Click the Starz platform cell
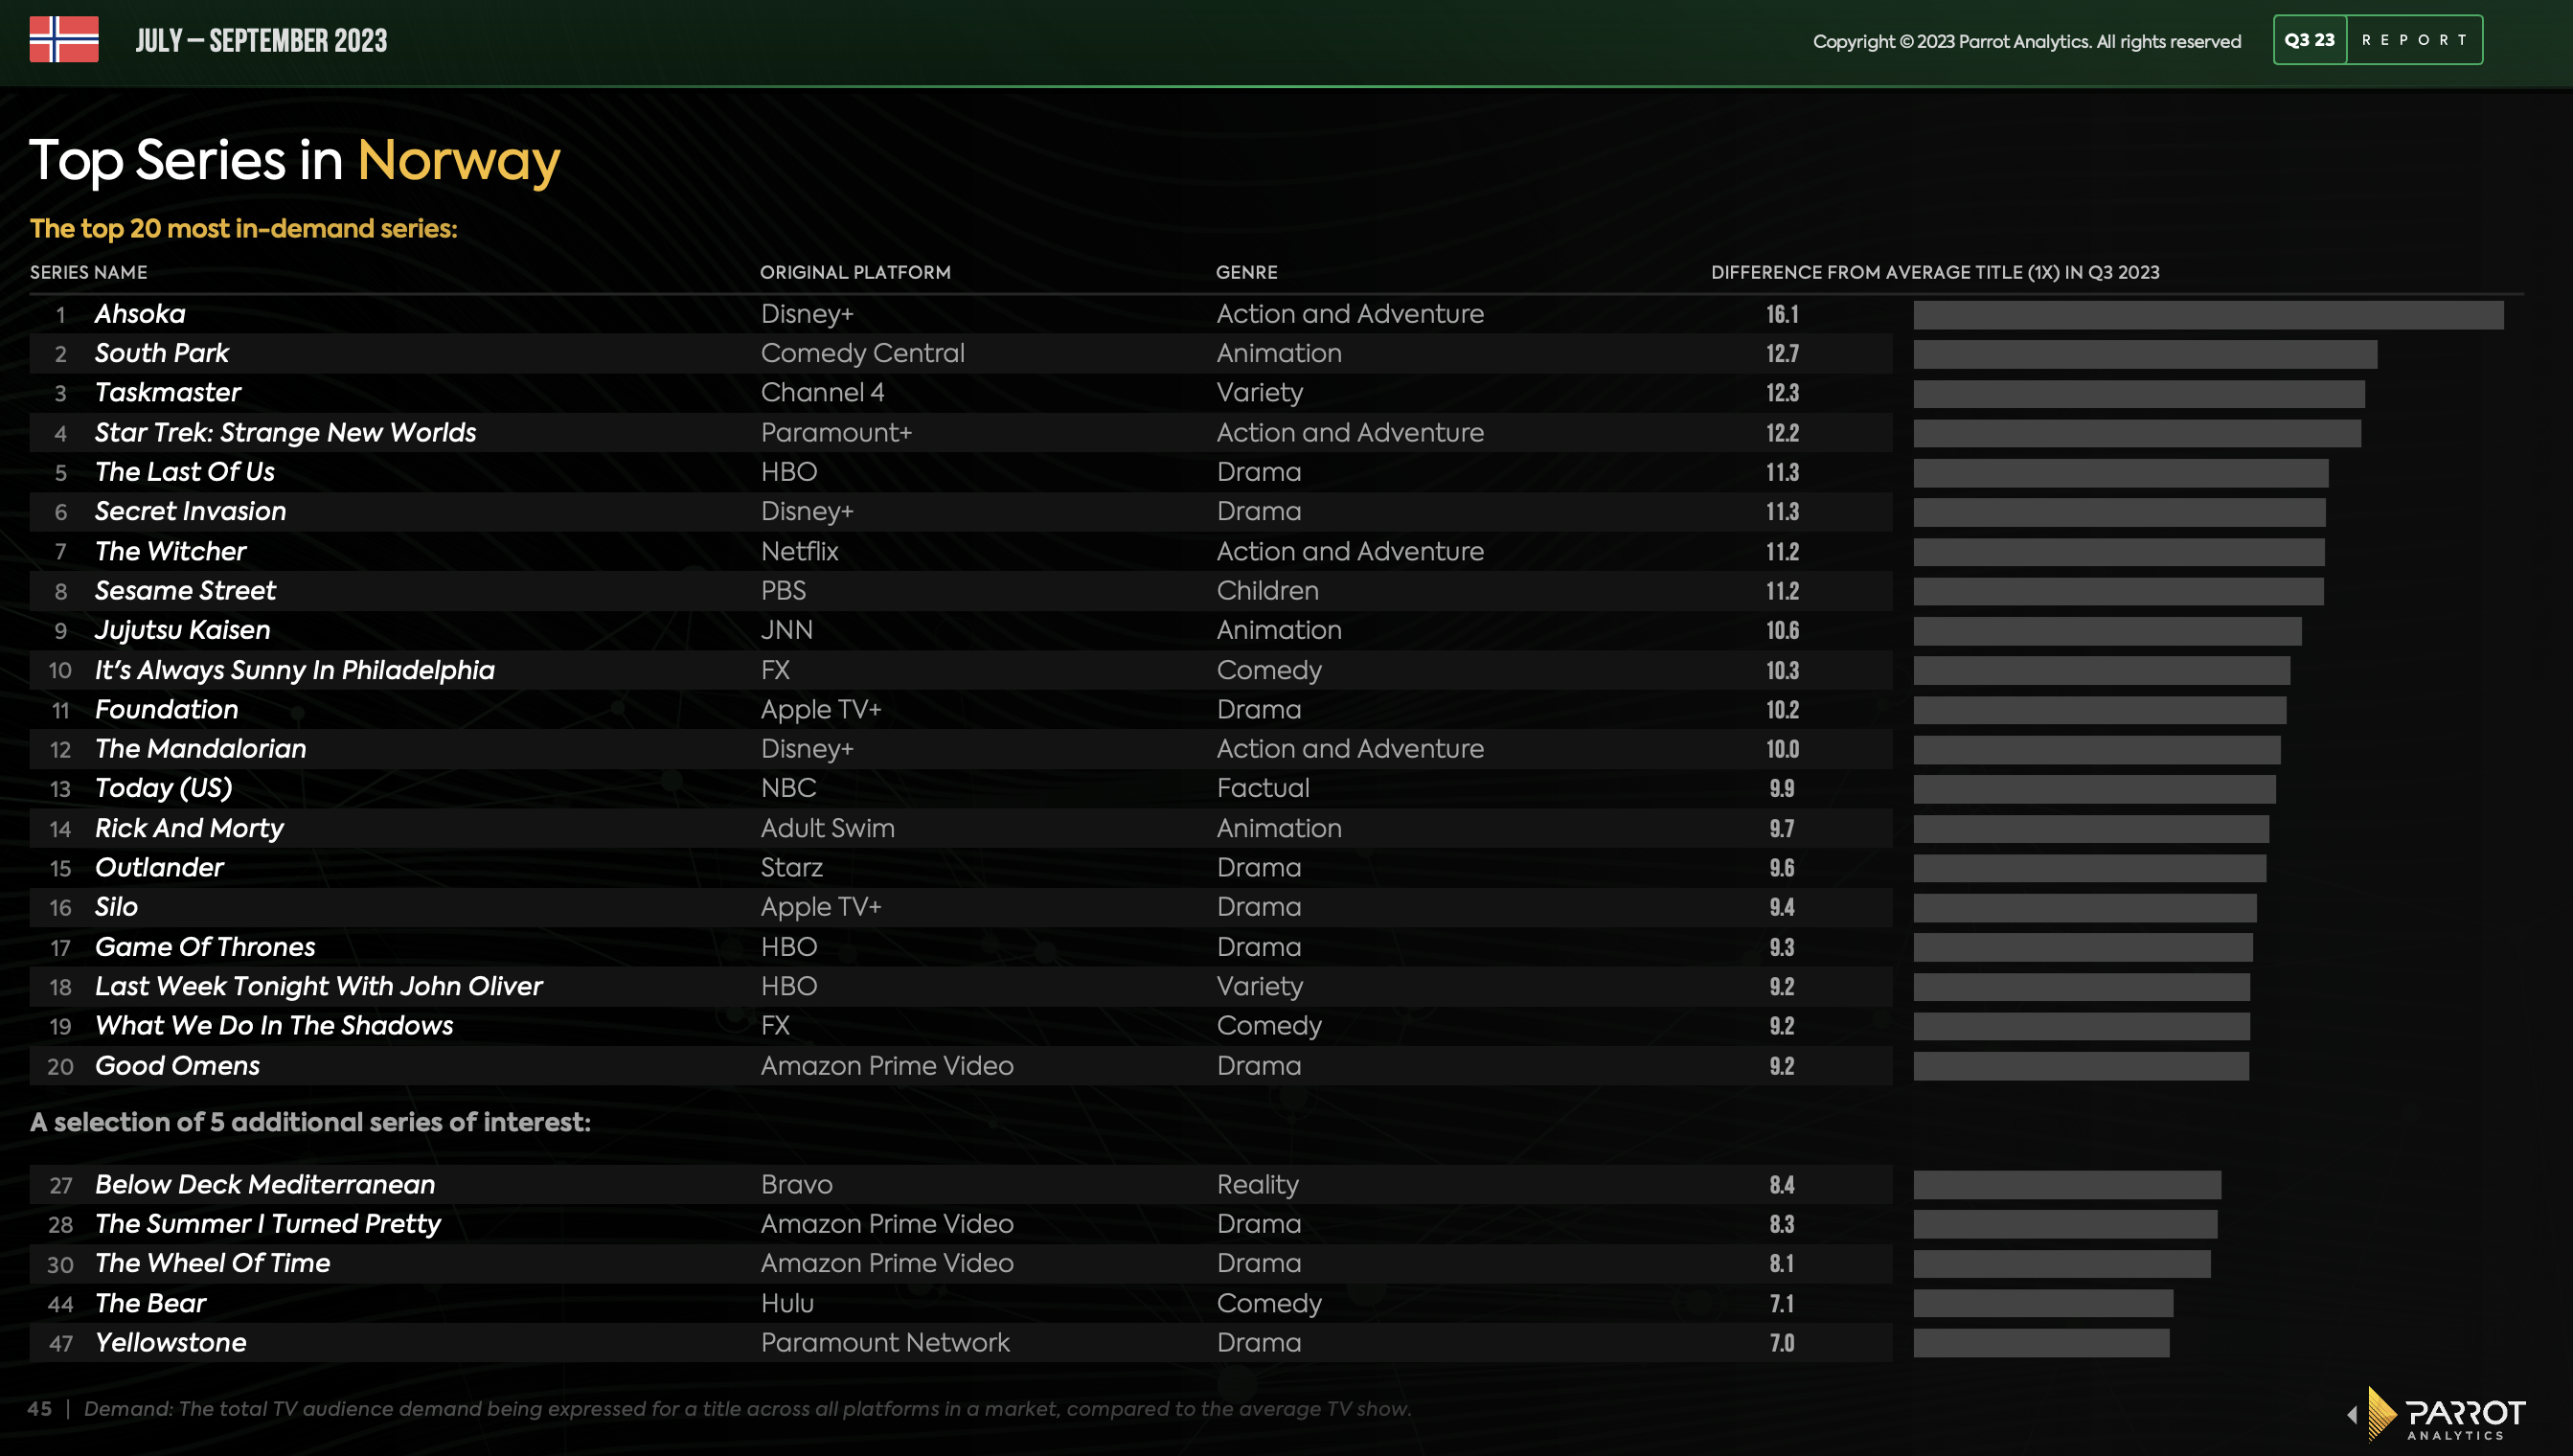The height and width of the screenshot is (1456, 2573). tap(791, 867)
